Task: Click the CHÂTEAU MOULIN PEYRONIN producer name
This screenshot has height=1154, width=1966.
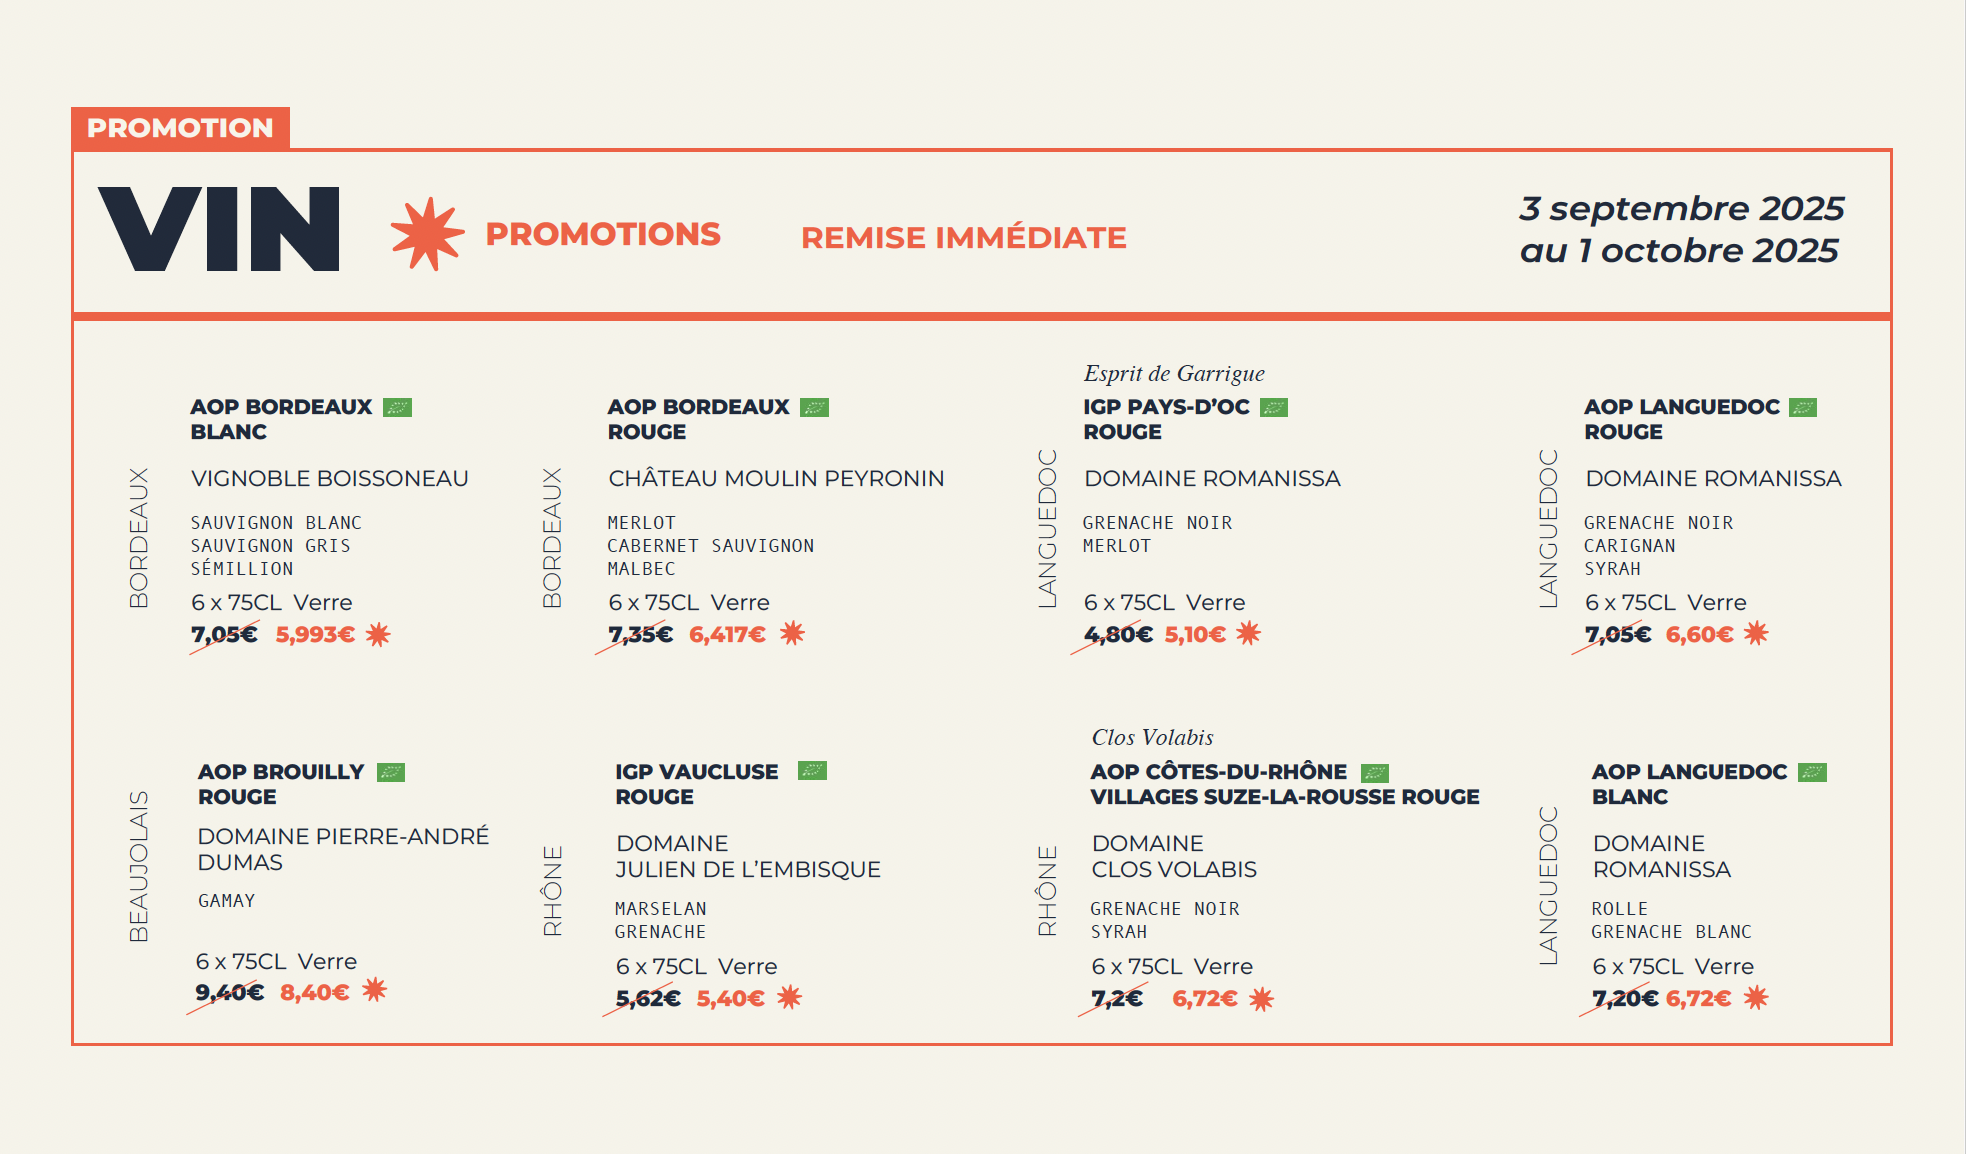Action: click(776, 479)
